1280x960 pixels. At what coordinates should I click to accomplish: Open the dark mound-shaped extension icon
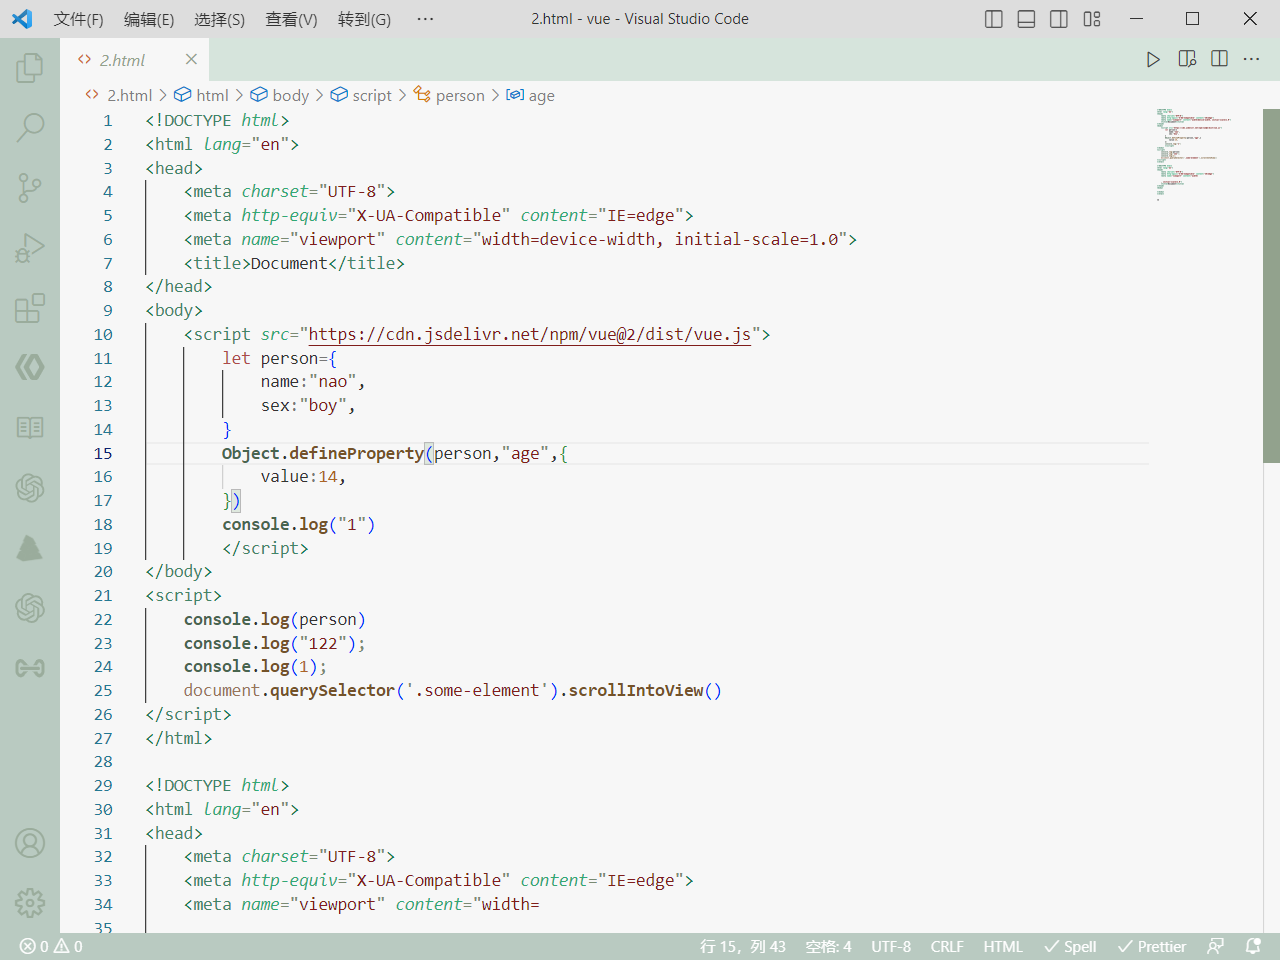(x=30, y=547)
